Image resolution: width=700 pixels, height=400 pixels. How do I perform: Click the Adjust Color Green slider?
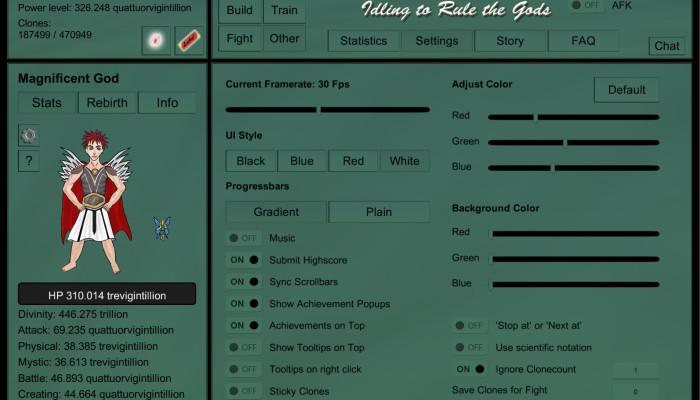[574, 143]
